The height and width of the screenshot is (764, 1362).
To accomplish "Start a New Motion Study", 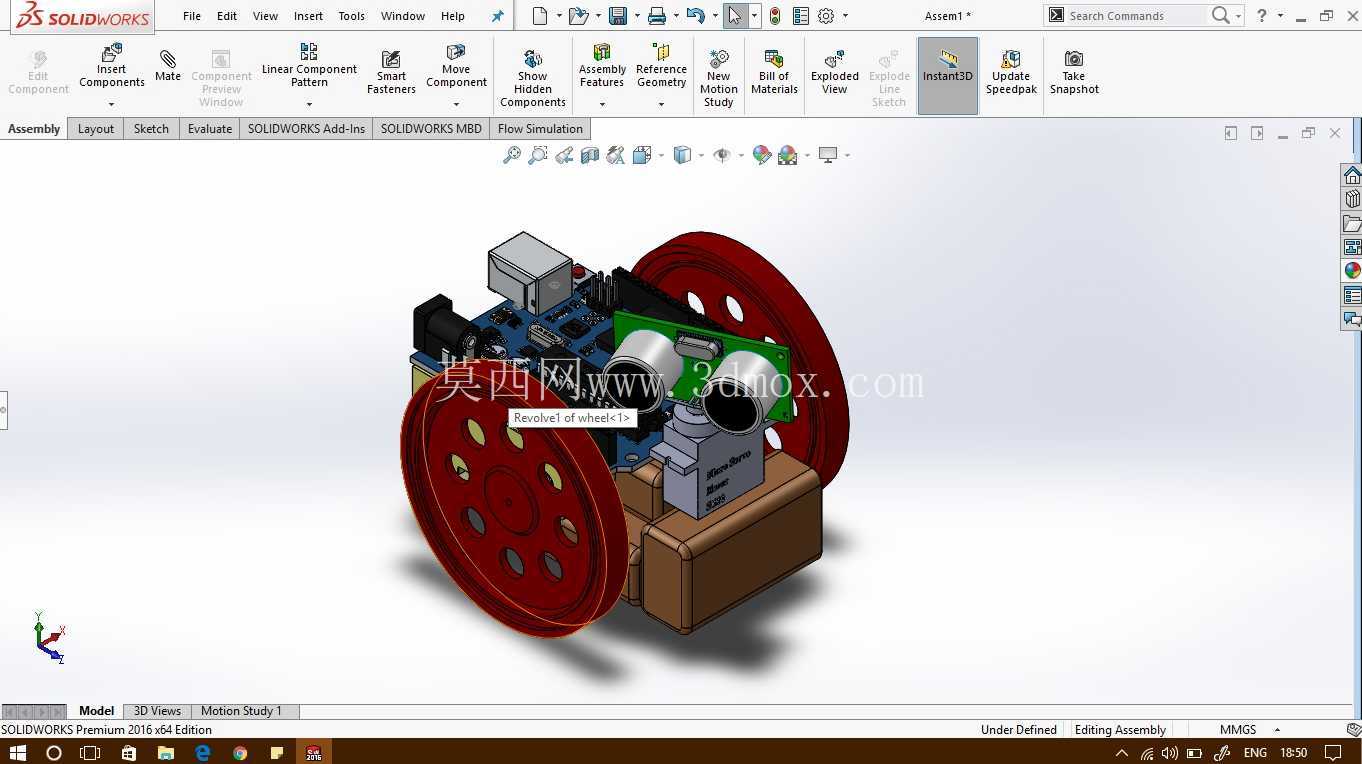I will (718, 78).
